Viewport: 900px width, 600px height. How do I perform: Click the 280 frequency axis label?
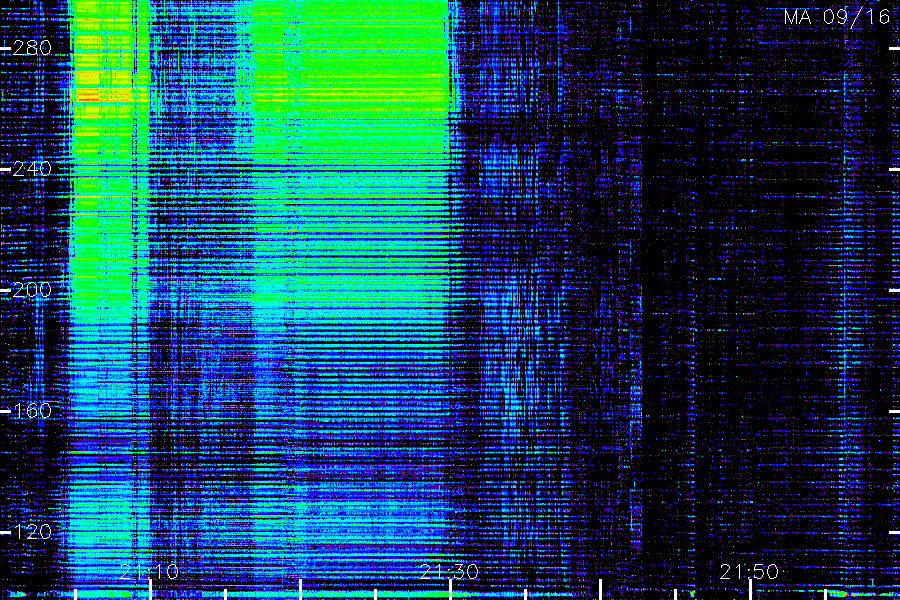tap(32, 48)
